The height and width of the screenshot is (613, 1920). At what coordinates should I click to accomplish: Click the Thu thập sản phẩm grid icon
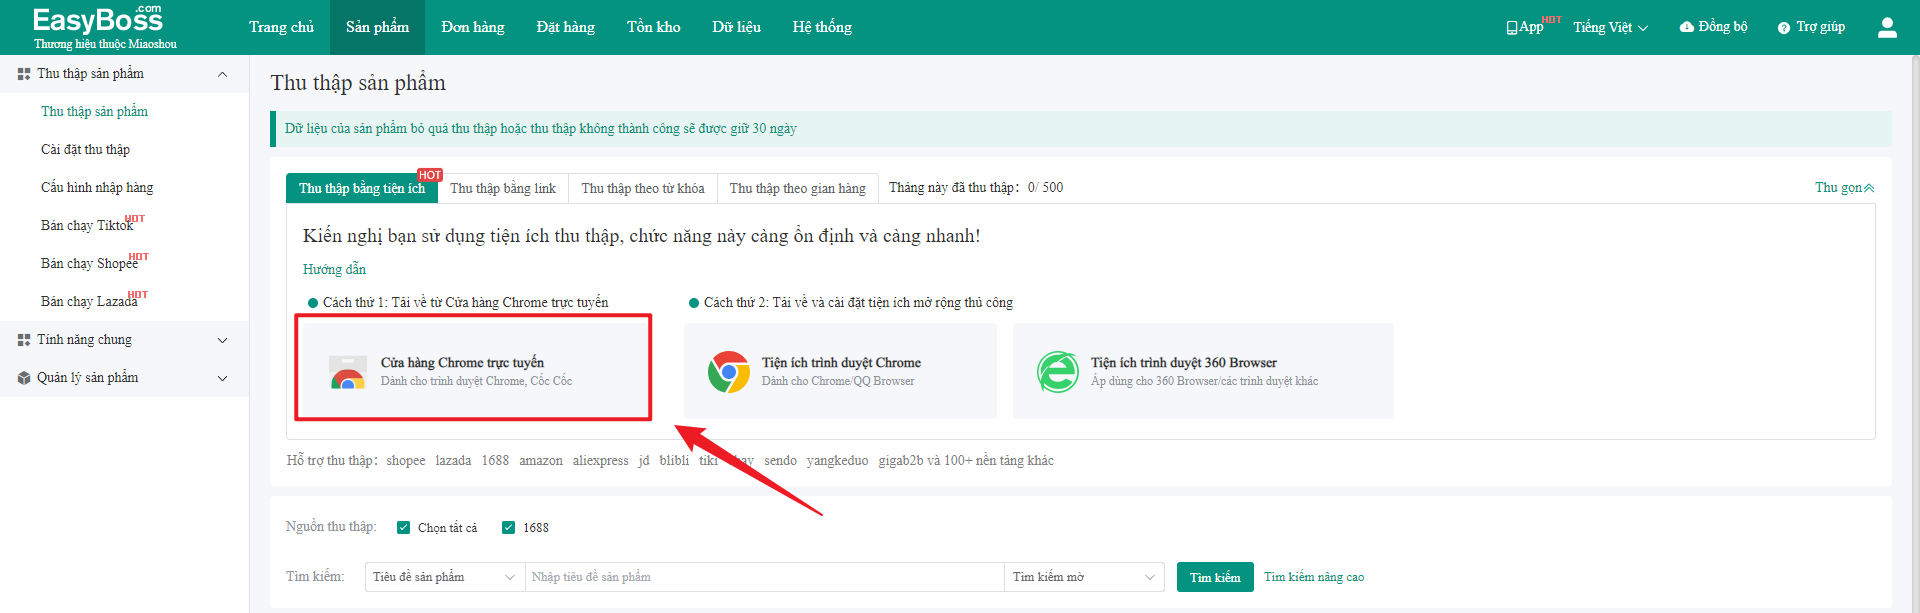point(24,74)
